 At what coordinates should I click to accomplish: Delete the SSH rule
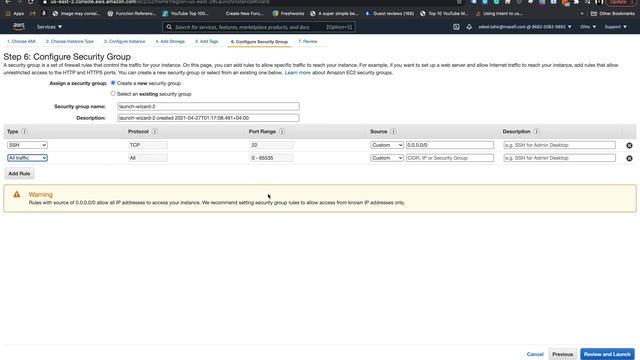tap(629, 145)
